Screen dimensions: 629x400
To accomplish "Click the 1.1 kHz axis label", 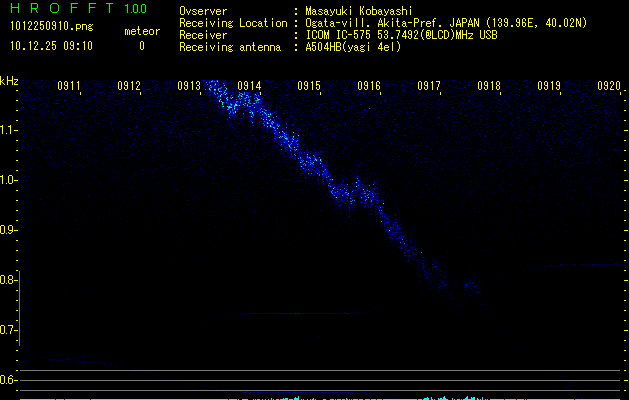I will click(x=8, y=130).
